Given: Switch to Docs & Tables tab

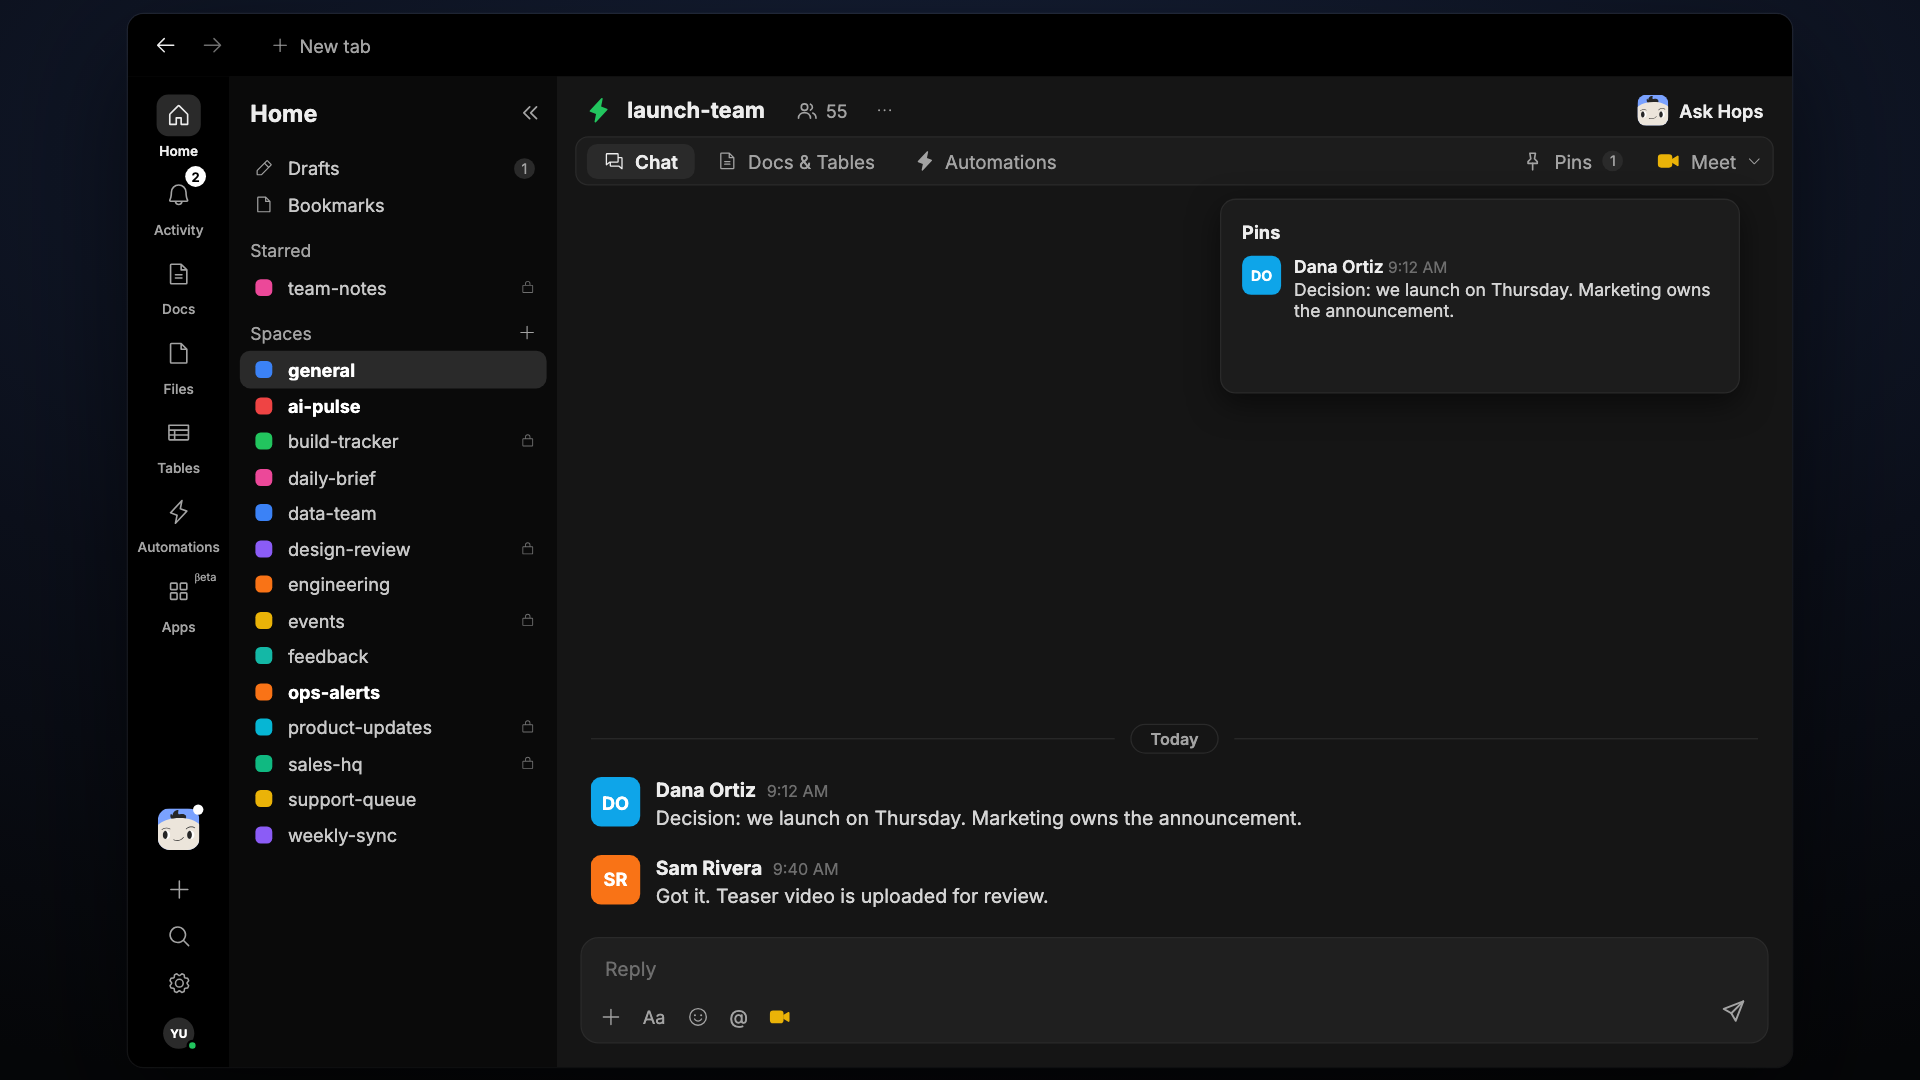Looking at the screenshot, I should coord(797,162).
